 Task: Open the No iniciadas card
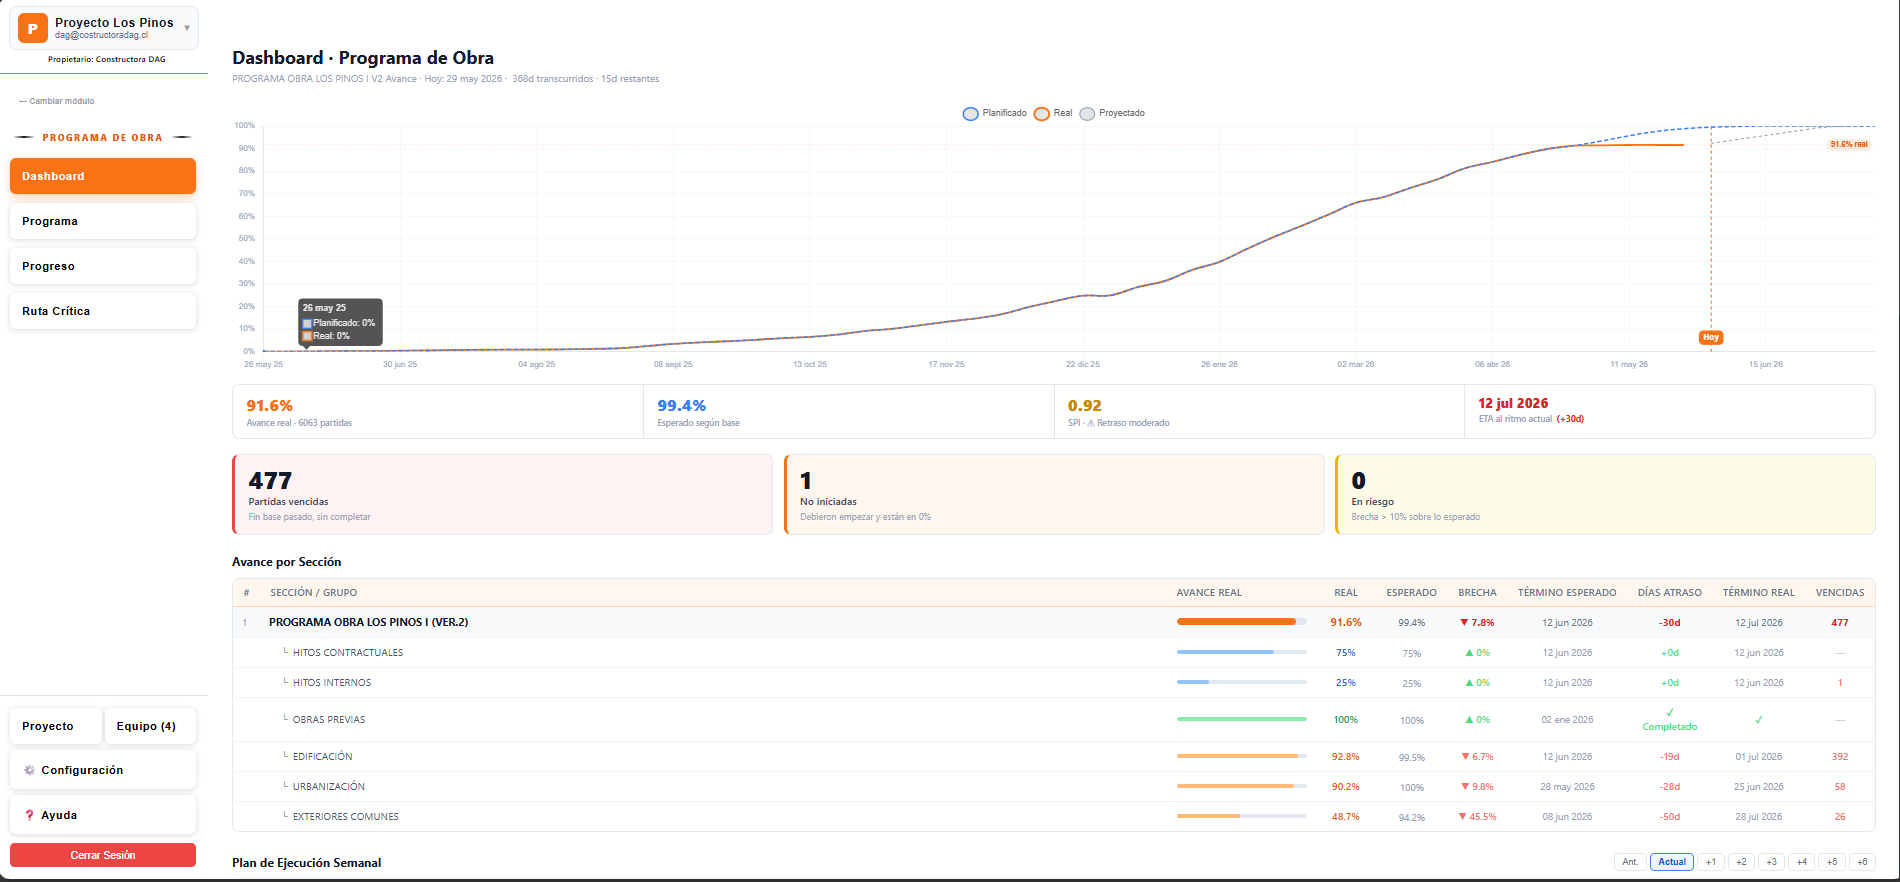(x=1054, y=495)
